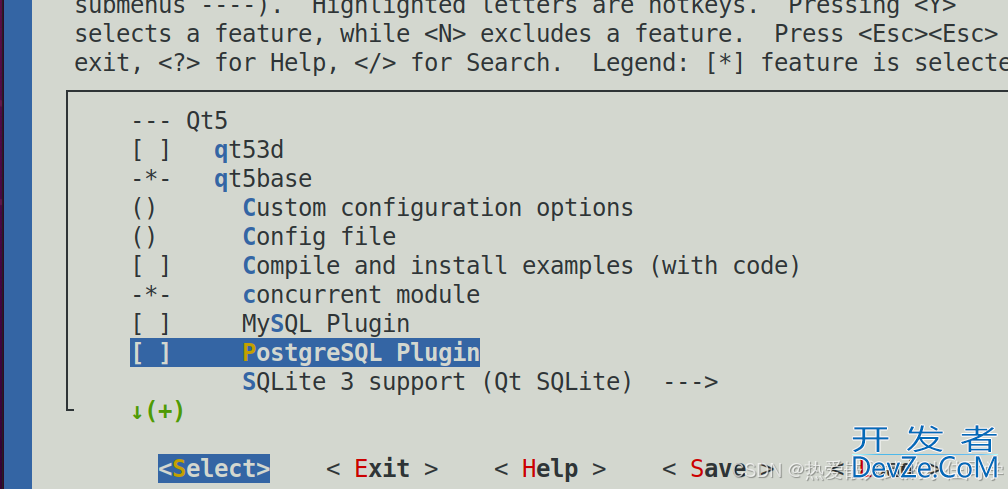Click the Qt5 menu title header
The image size is (1008, 489).
[179, 121]
